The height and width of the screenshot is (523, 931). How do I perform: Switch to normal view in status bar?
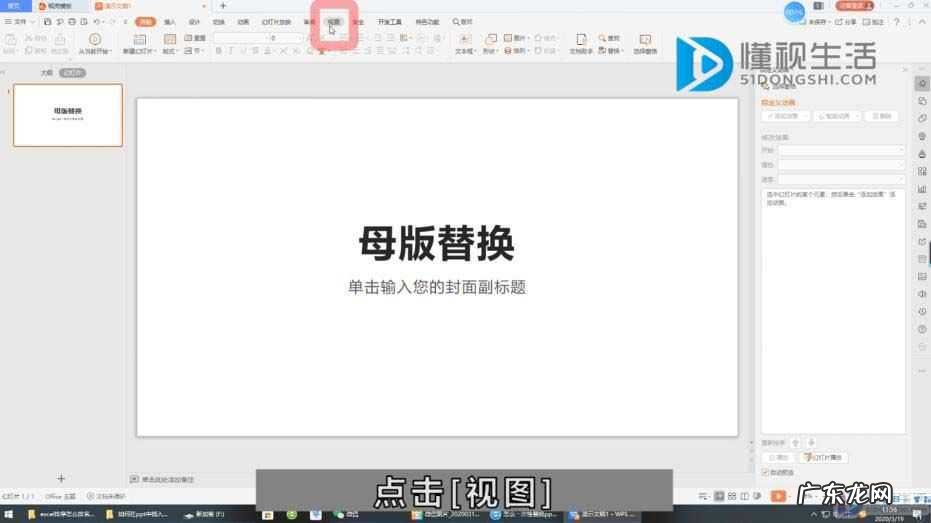[x=719, y=496]
